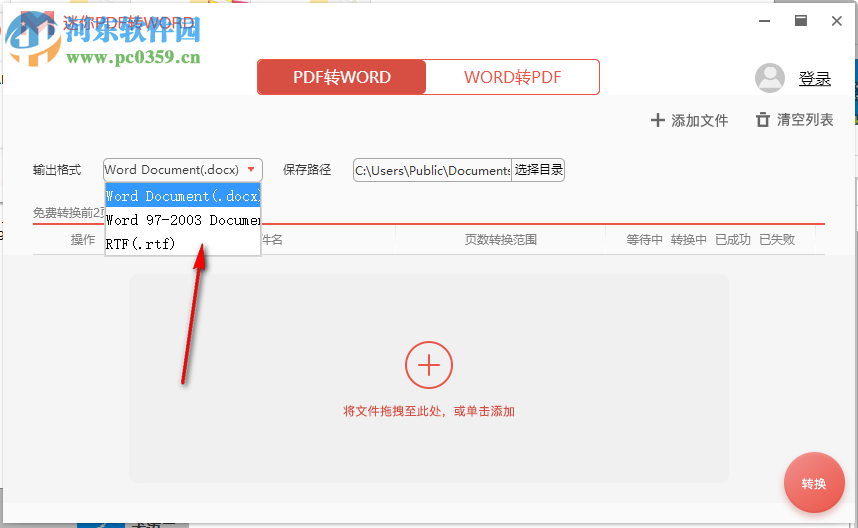The width and height of the screenshot is (858, 528).
Task: Select Word Document(.docx) option in list
Action: tap(183, 196)
